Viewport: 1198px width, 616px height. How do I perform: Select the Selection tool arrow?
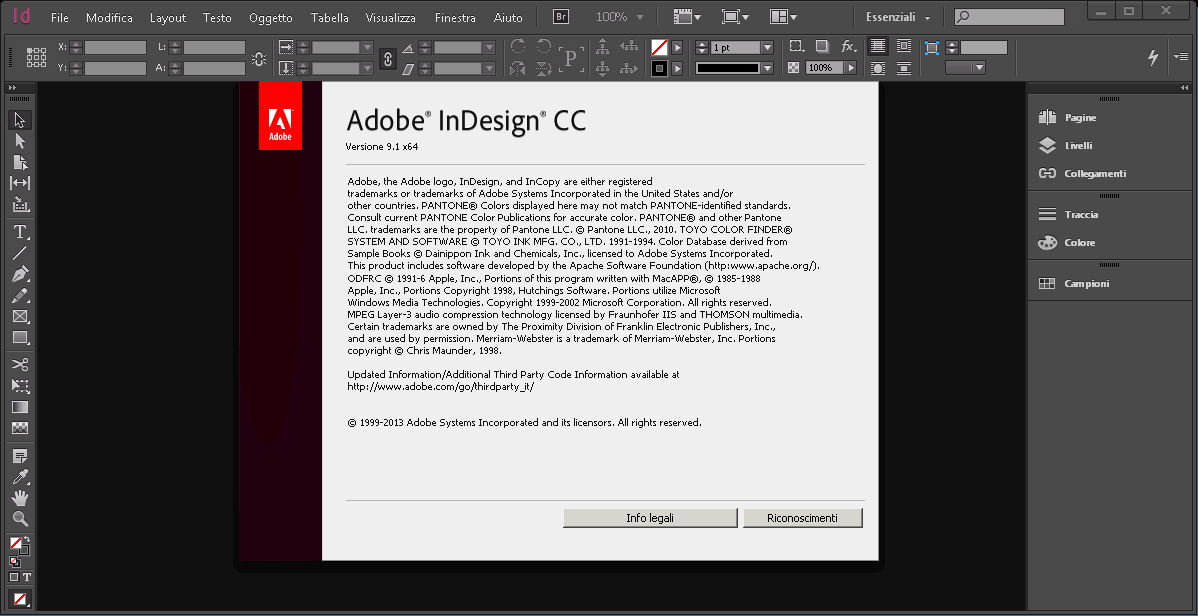pos(20,120)
